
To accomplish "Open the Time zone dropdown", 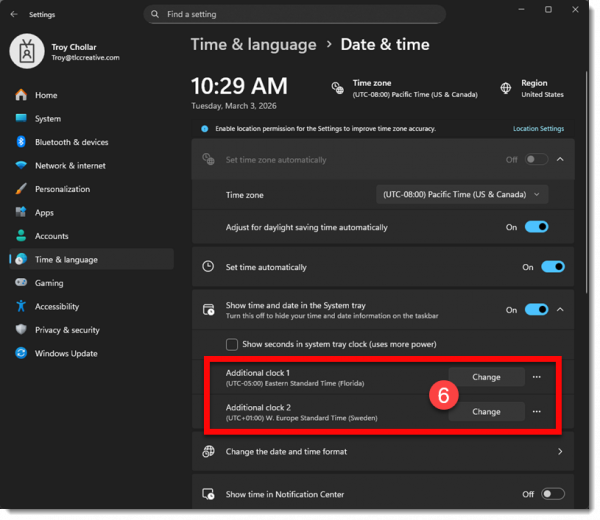I will pyautogui.click(x=462, y=195).
